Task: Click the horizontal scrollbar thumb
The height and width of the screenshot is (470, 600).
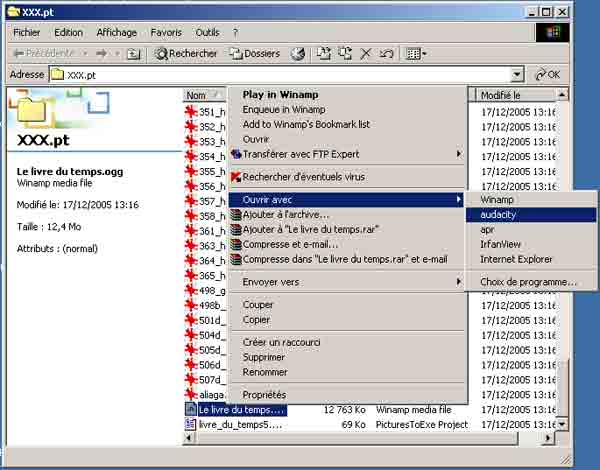Action: pos(356,438)
